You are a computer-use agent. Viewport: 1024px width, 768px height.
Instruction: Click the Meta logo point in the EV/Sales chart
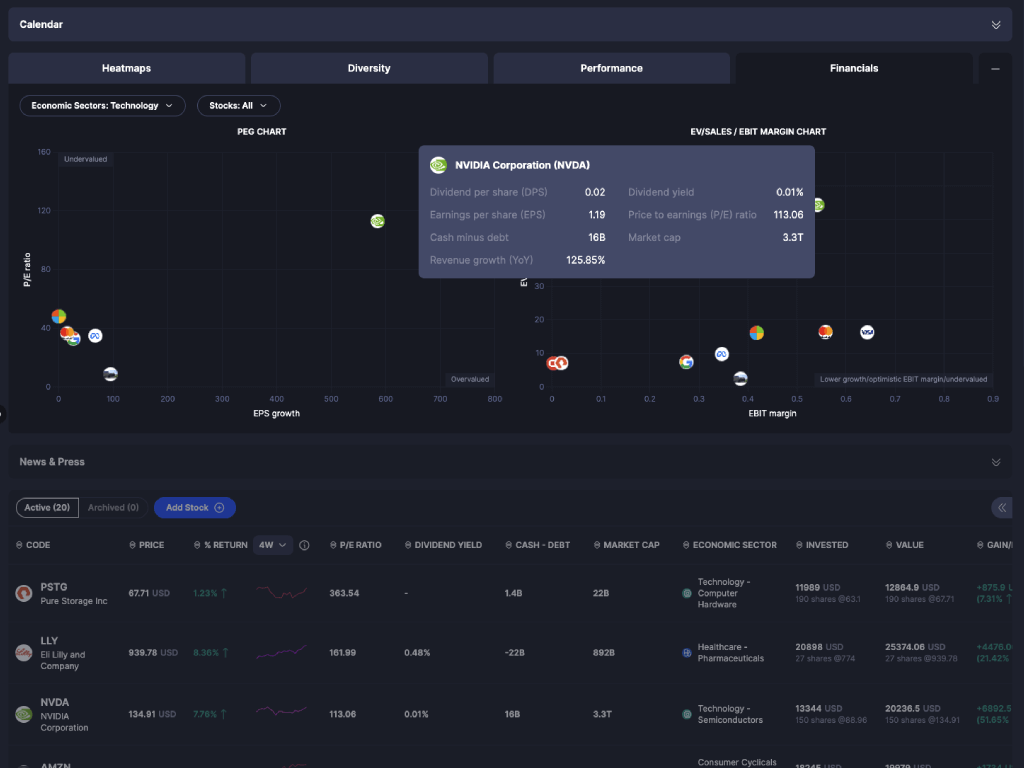point(721,354)
